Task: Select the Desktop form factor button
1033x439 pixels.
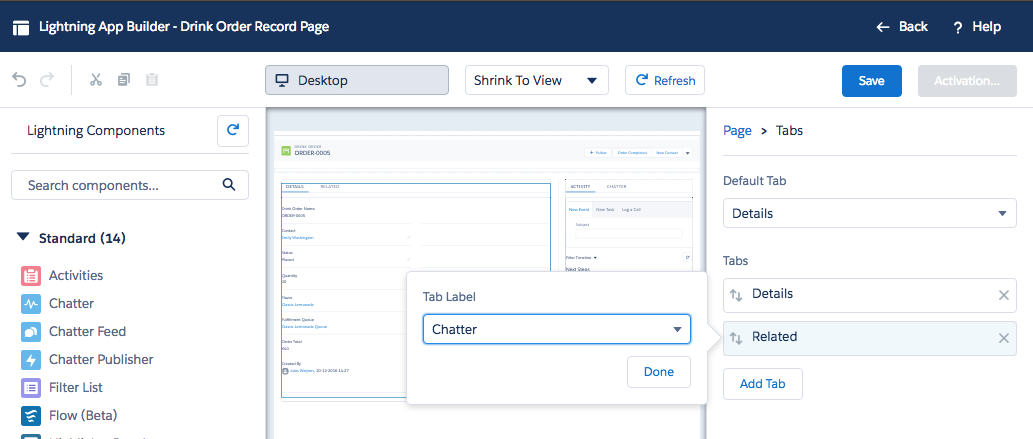Action: pos(356,80)
